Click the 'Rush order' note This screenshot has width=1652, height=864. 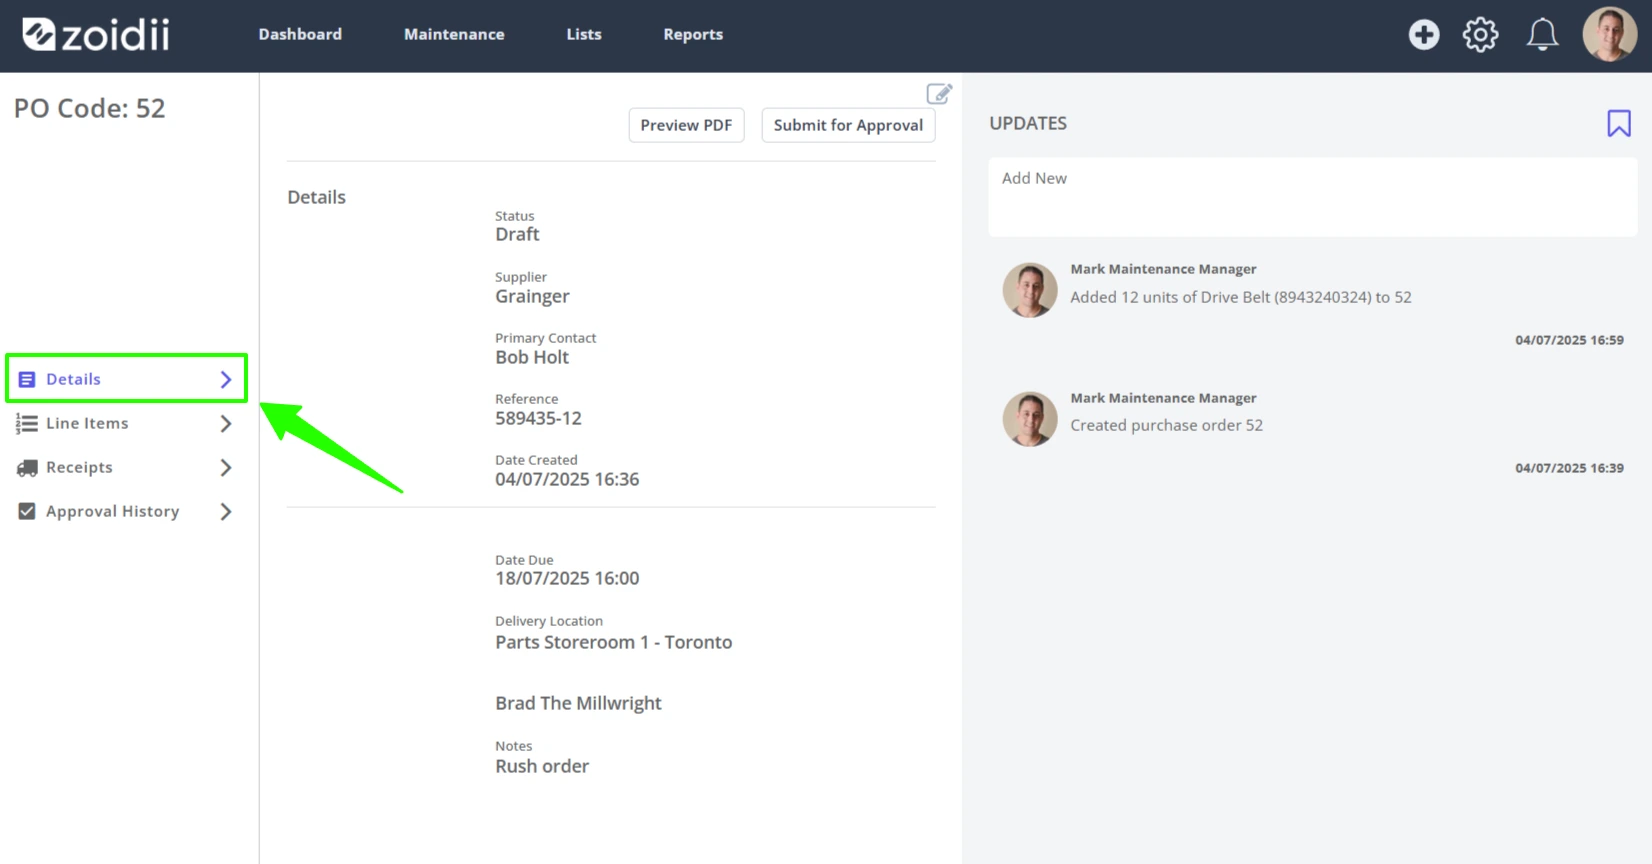point(542,766)
